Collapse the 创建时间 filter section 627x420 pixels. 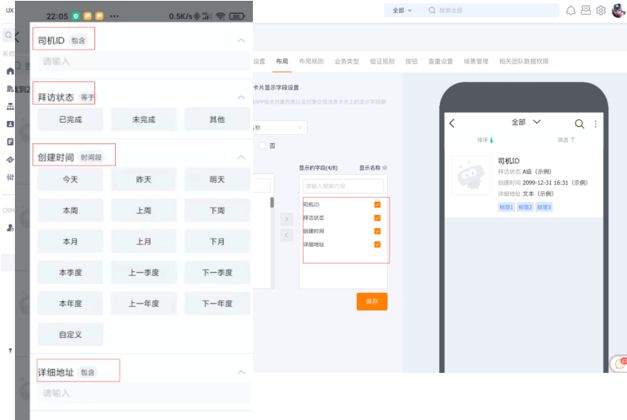(241, 155)
